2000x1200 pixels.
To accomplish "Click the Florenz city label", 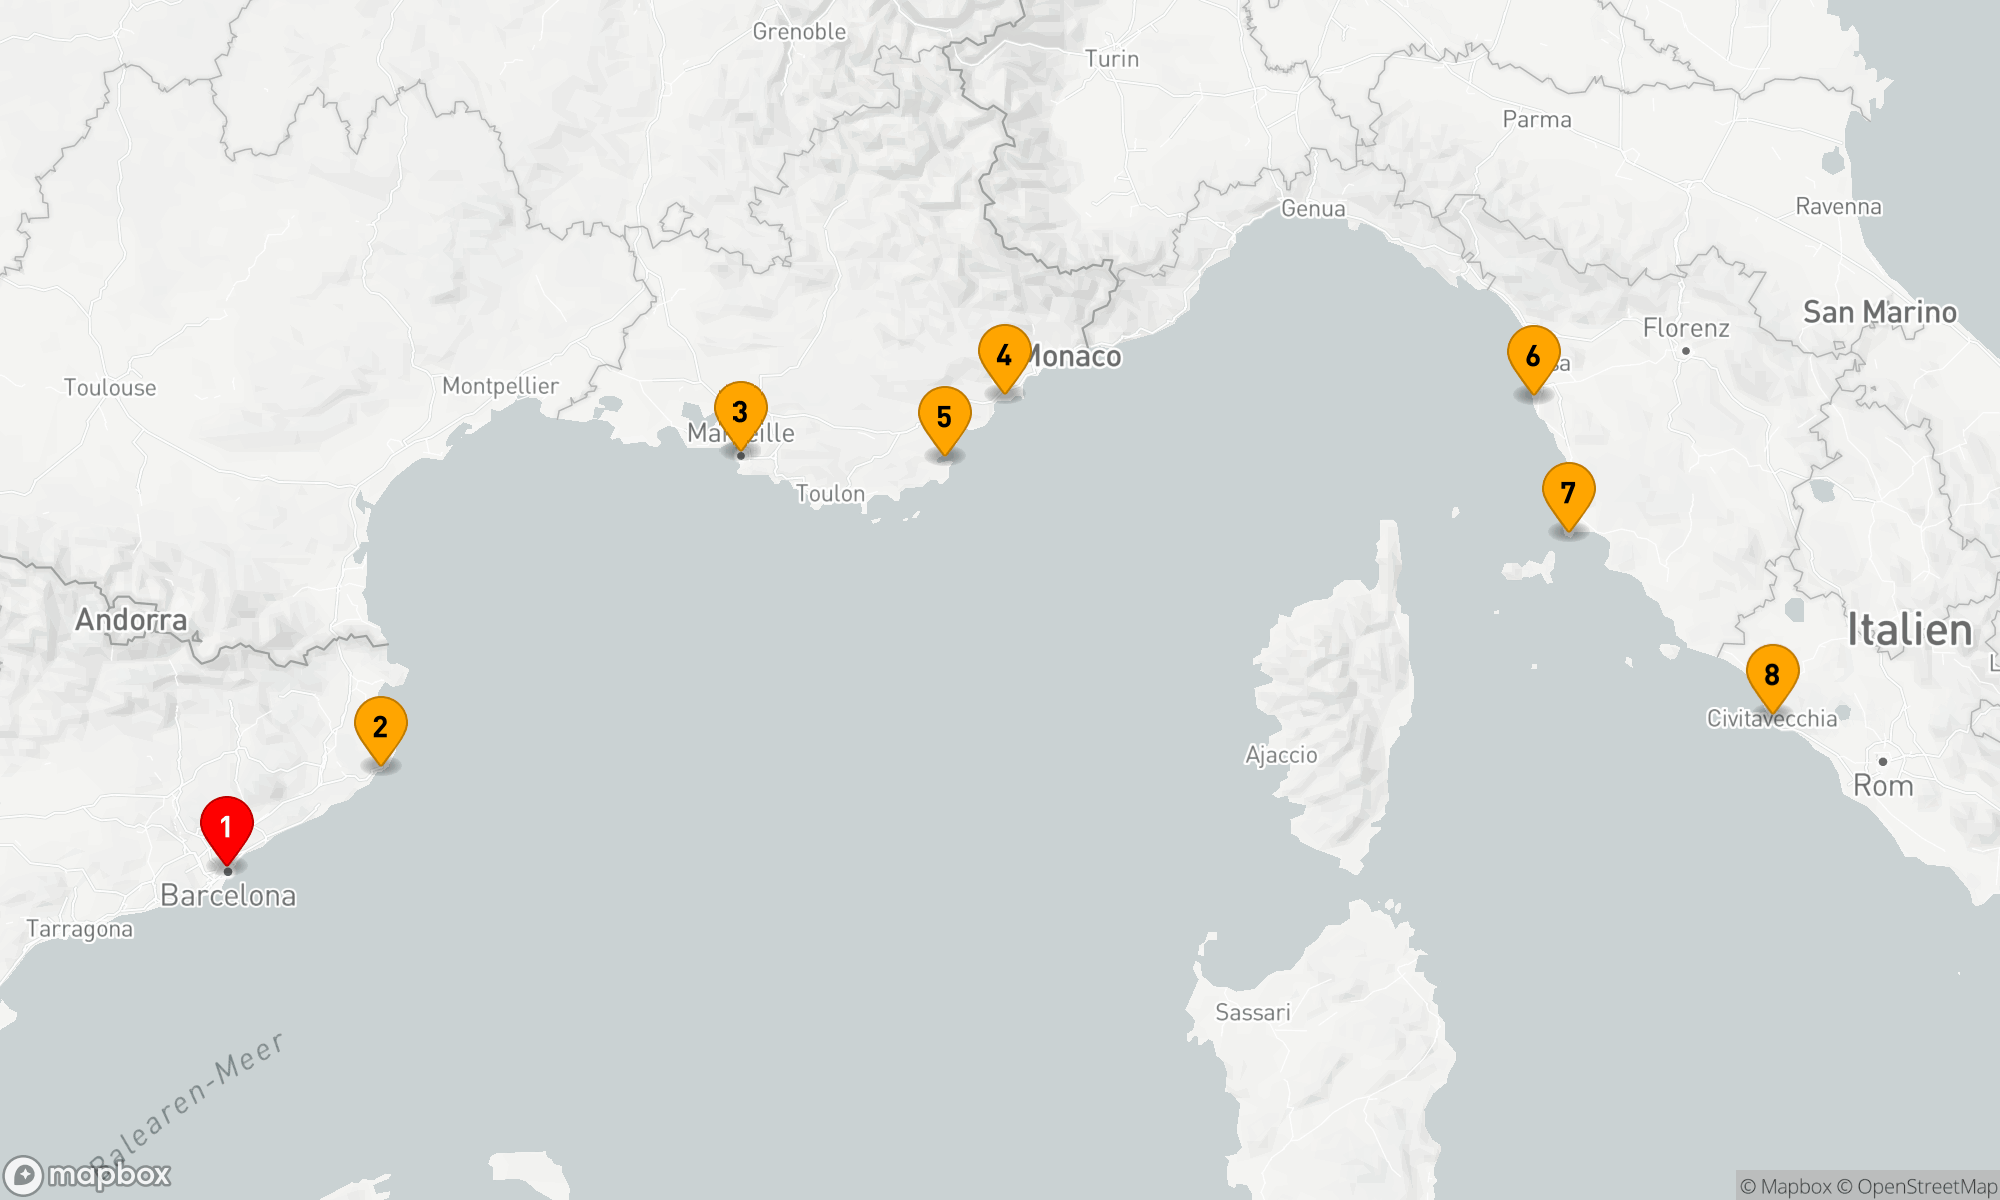I will click(x=1686, y=328).
